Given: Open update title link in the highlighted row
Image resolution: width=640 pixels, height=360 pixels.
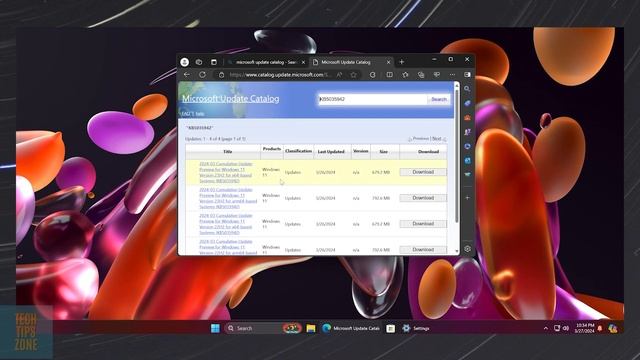Looking at the screenshot, I should click(x=226, y=172).
